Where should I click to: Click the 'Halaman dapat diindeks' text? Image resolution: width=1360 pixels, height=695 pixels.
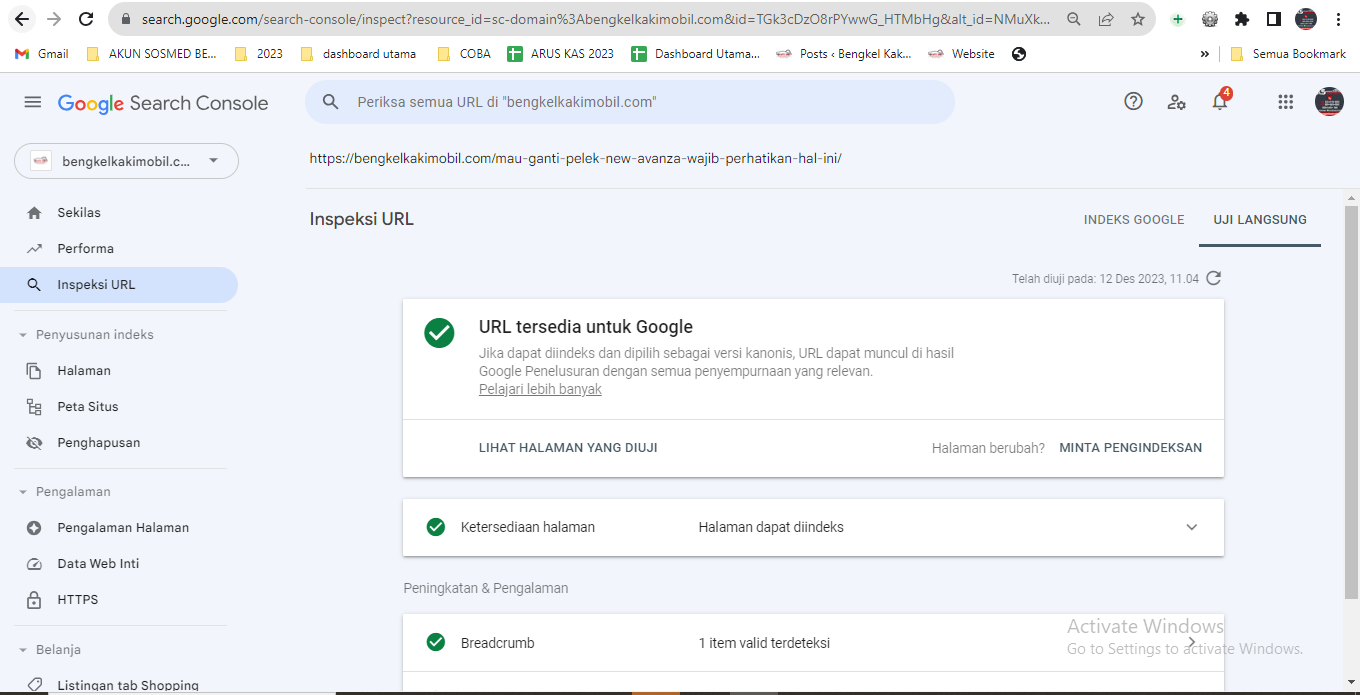pos(771,527)
